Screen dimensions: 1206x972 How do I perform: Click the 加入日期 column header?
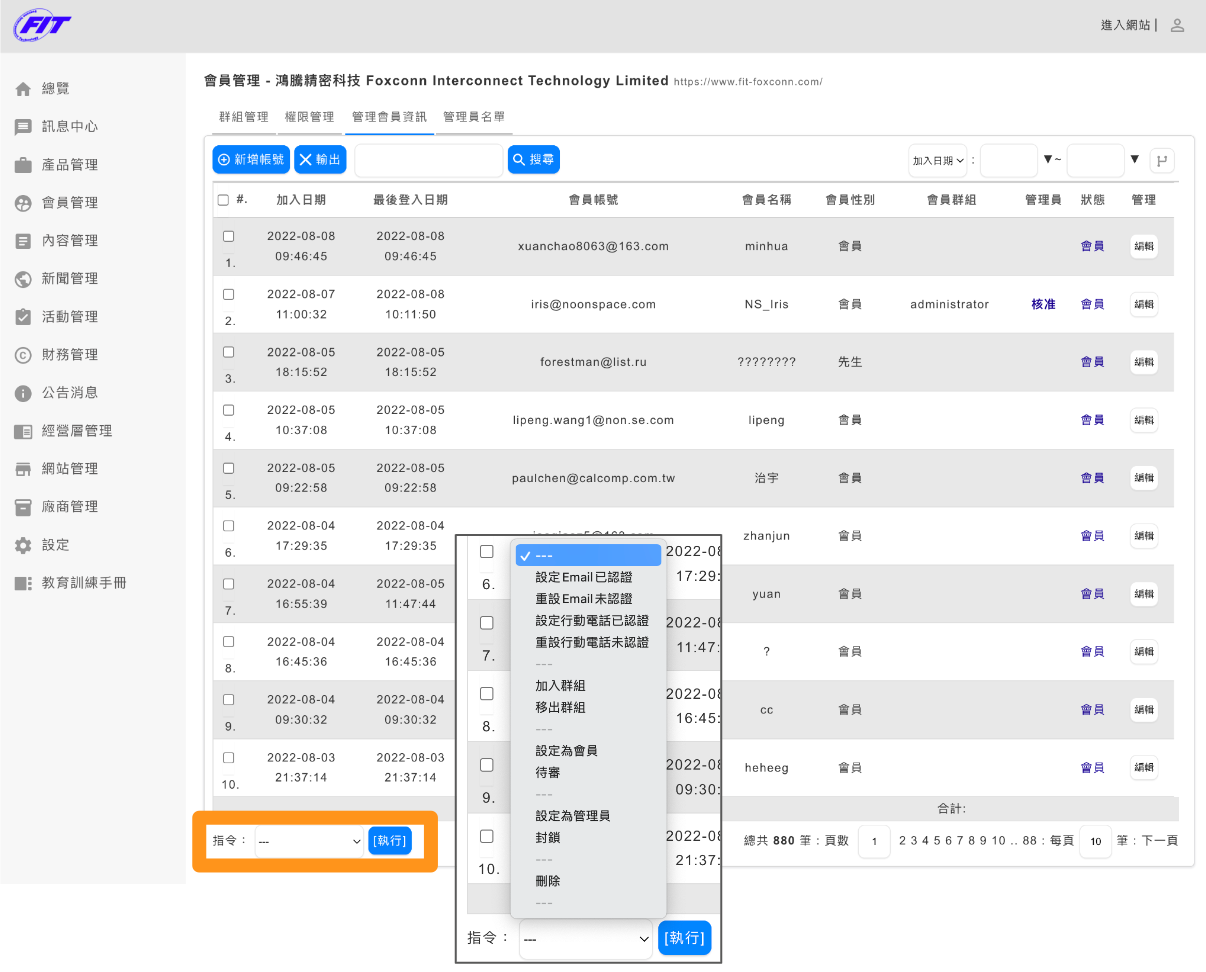point(301,200)
